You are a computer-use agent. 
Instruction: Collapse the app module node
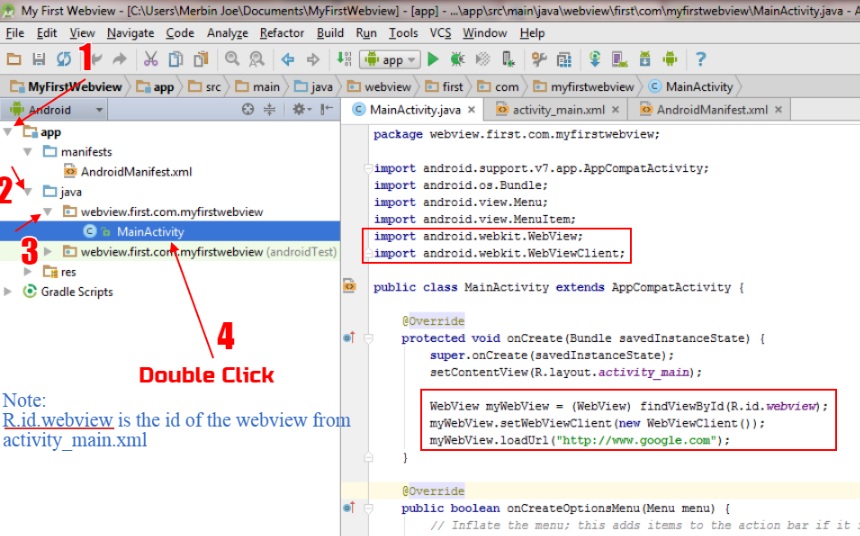pos(8,132)
